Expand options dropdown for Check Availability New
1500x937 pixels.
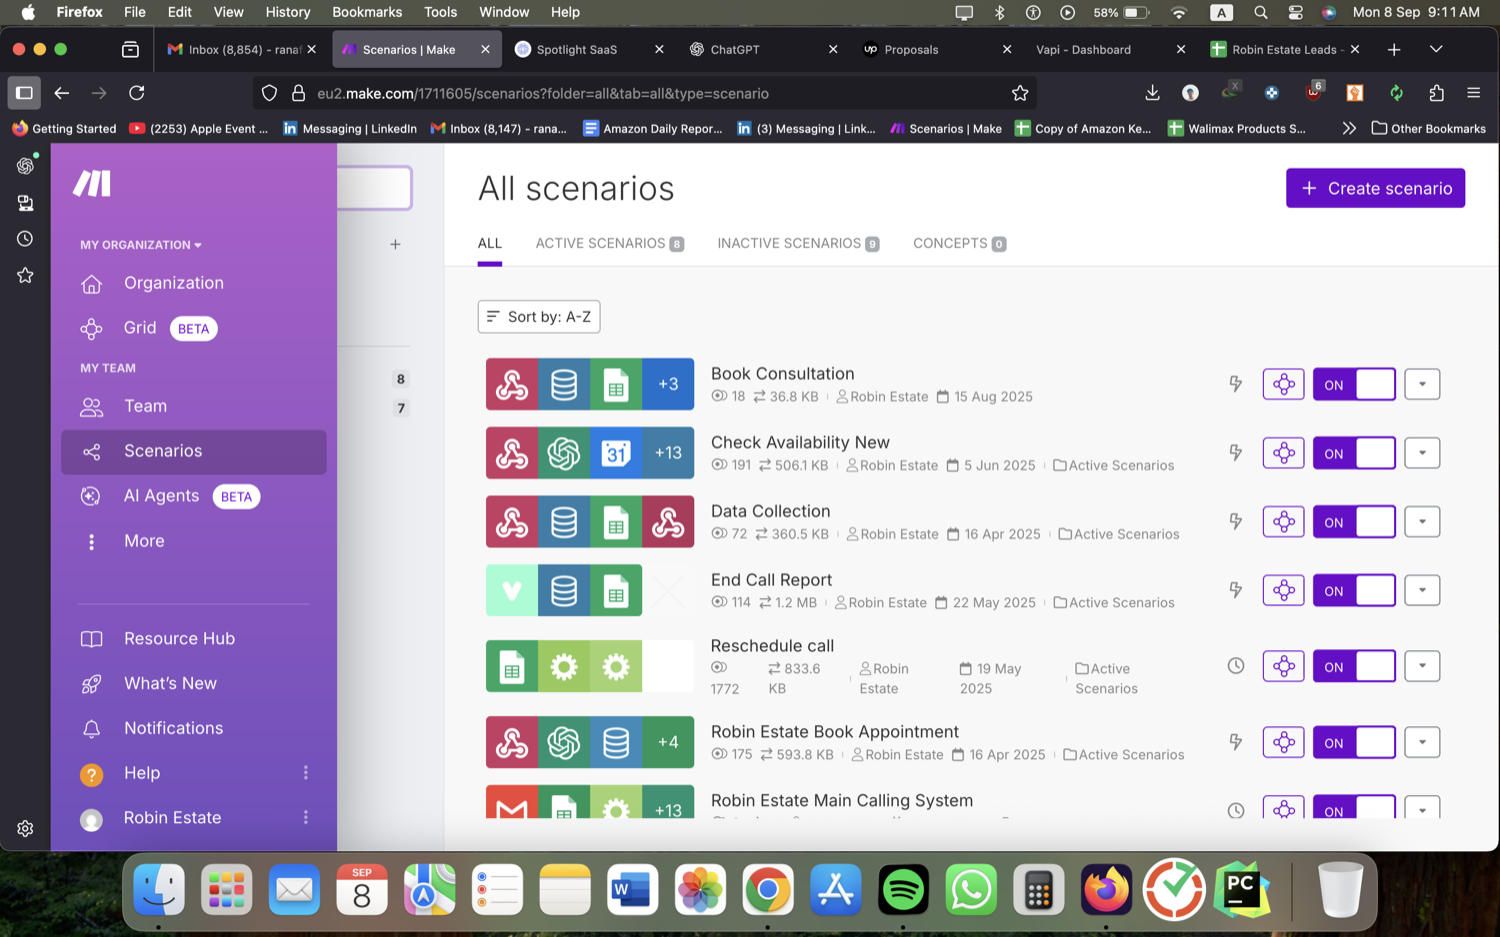1422,453
